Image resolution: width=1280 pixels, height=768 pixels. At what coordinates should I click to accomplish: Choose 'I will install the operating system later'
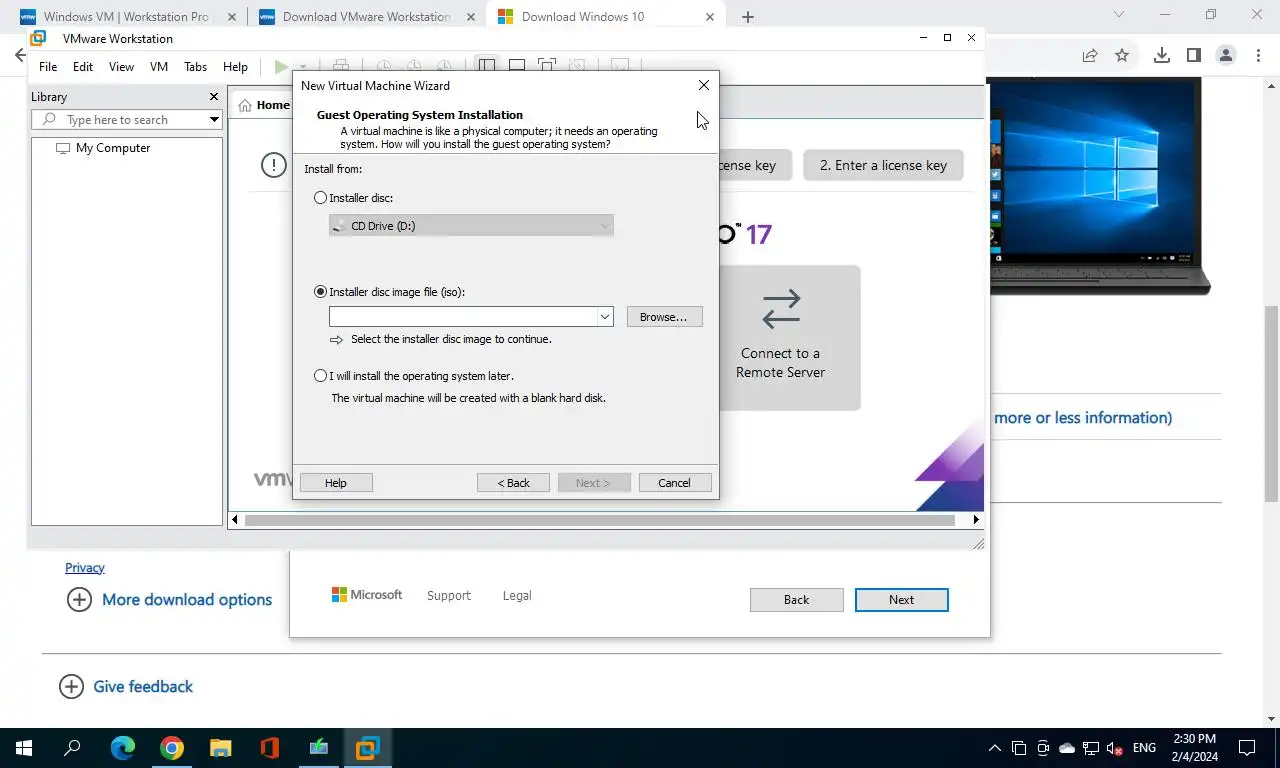320,376
